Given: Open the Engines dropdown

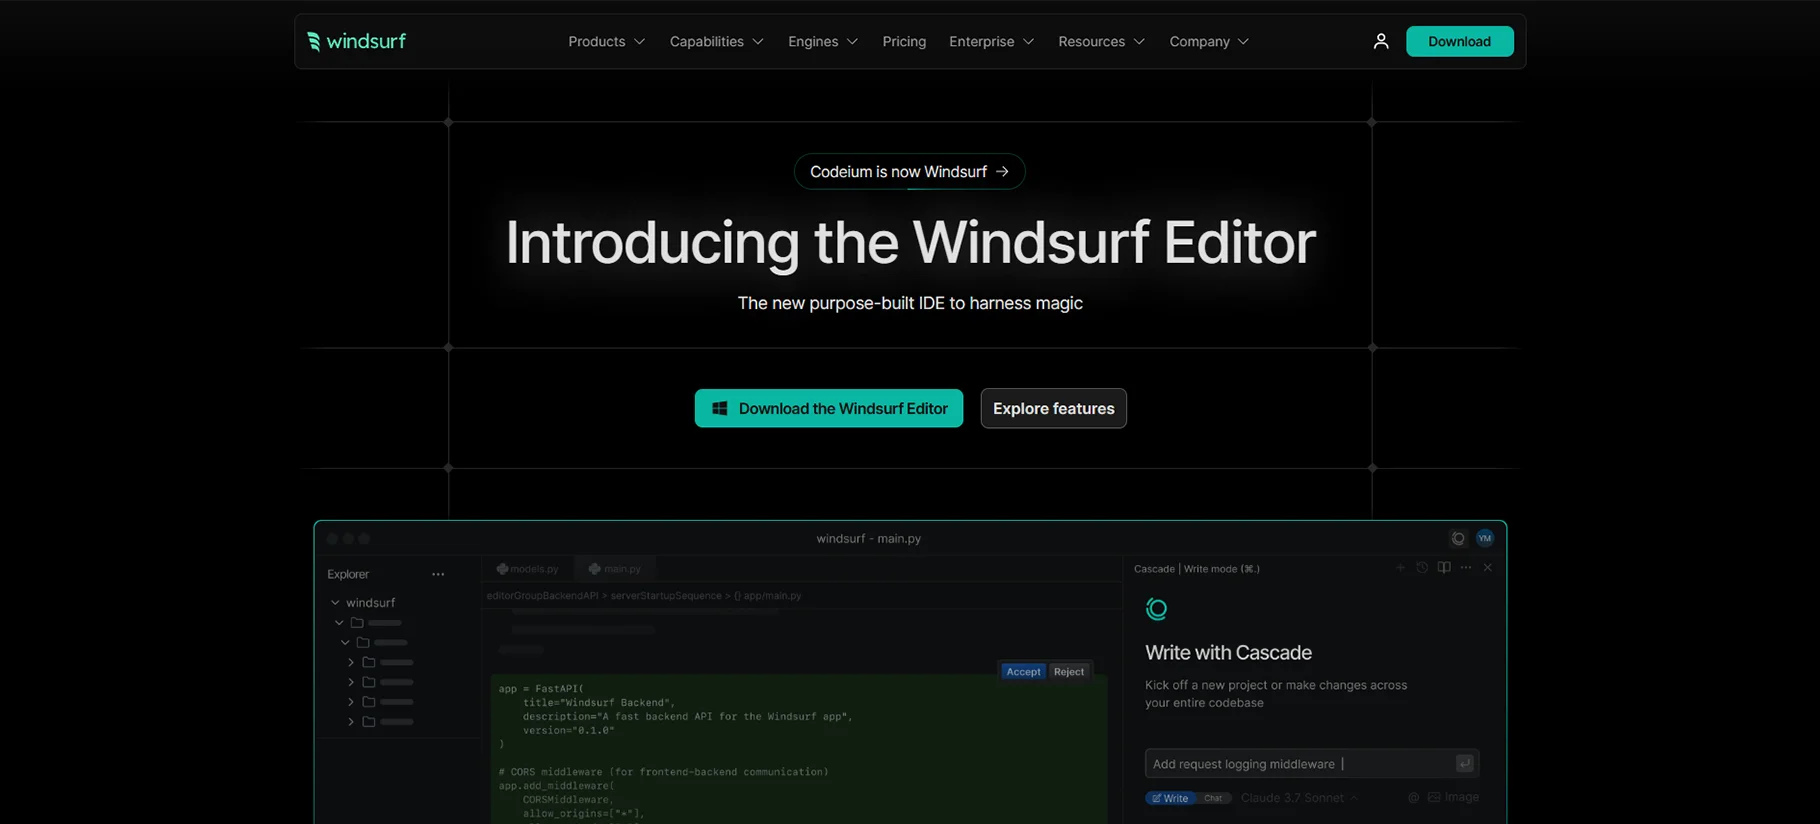Looking at the screenshot, I should pyautogui.click(x=822, y=41).
